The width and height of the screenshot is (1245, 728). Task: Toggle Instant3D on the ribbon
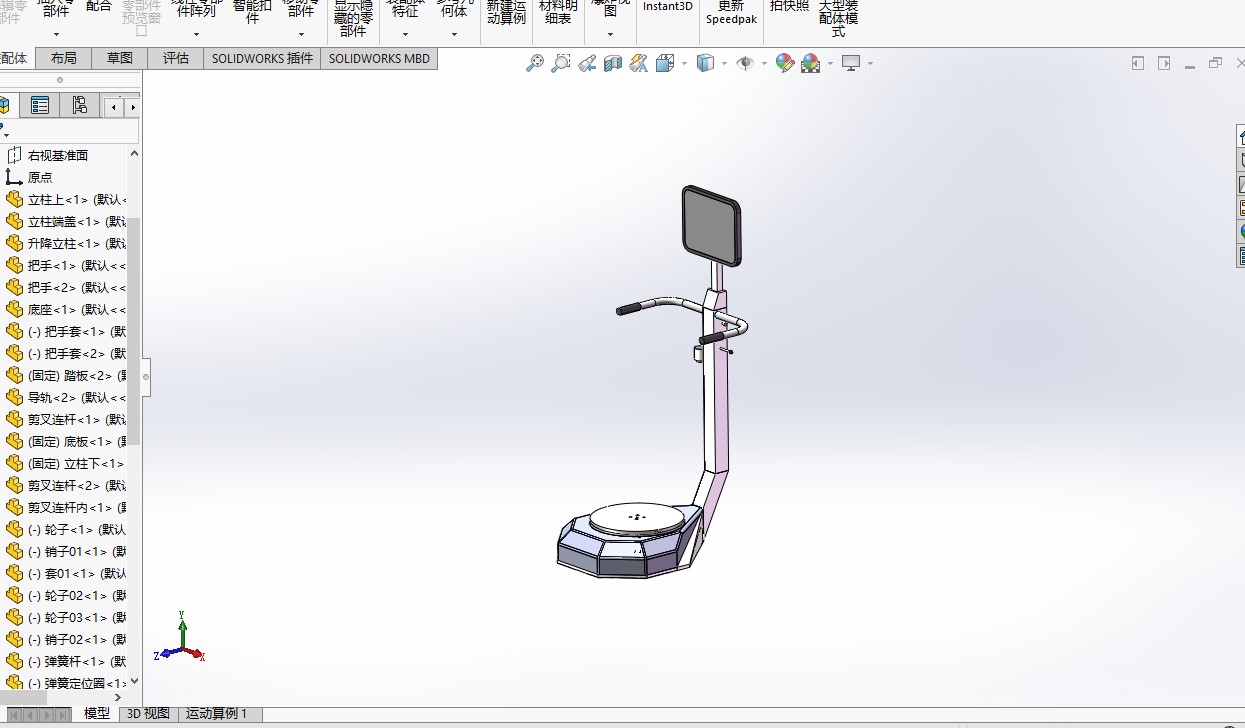[667, 7]
